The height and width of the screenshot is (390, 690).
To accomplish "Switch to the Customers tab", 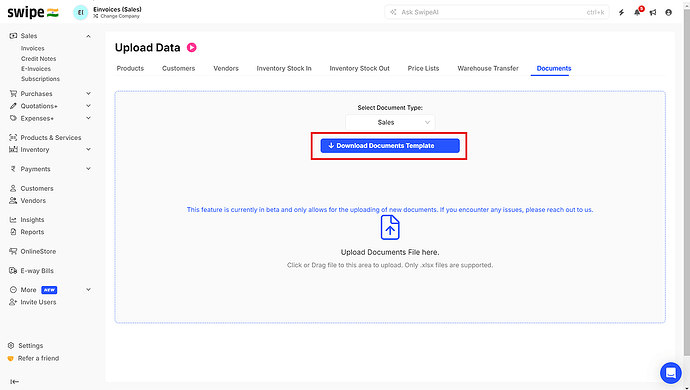I will point(178,68).
